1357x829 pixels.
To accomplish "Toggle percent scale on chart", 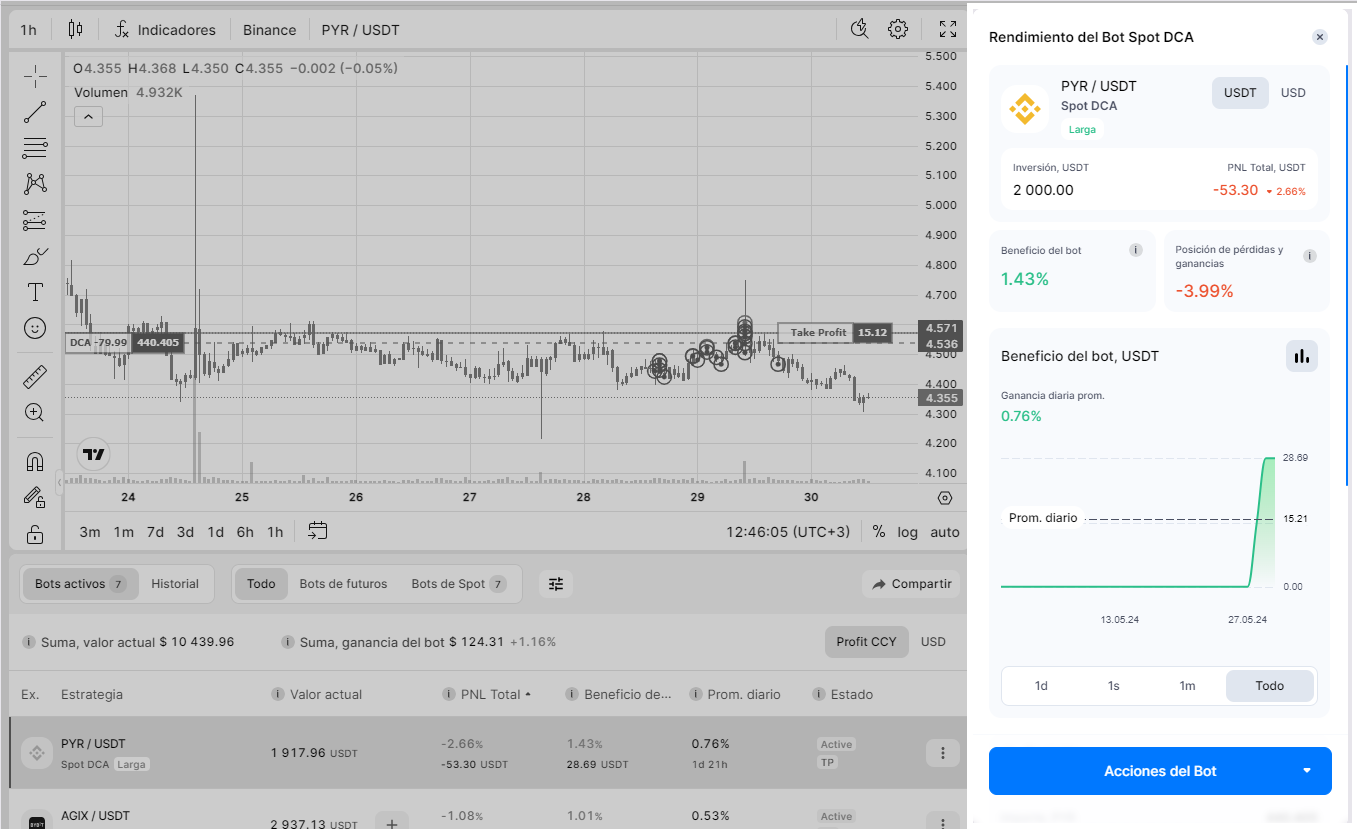I will pyautogui.click(x=878, y=532).
